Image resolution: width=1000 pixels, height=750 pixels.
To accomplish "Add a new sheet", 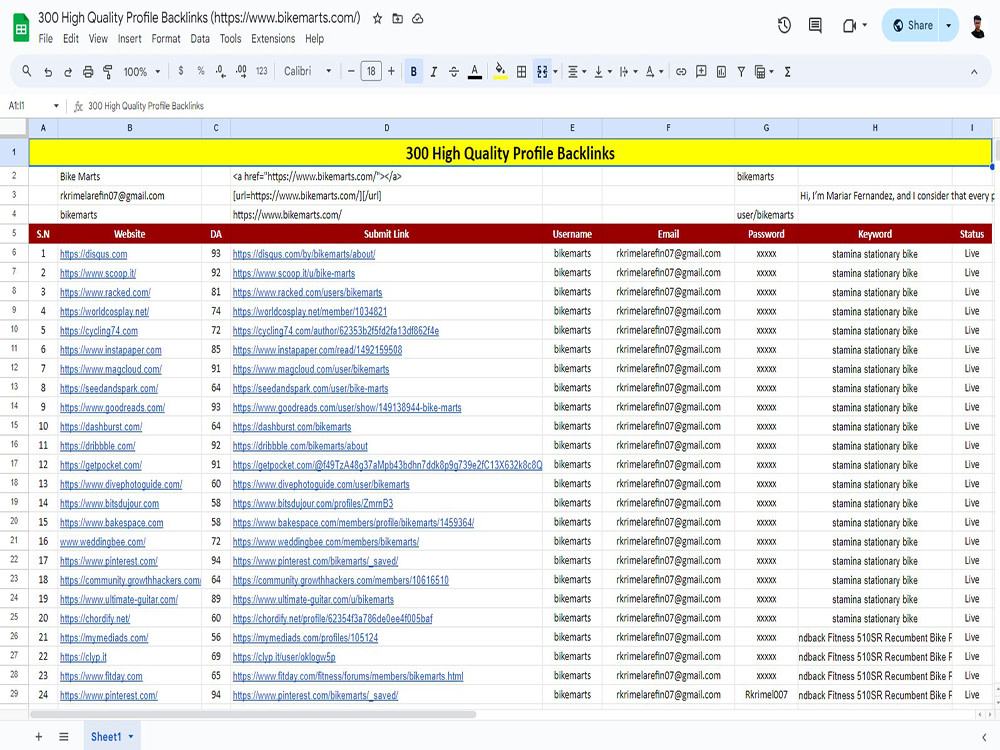I will pyautogui.click(x=39, y=737).
